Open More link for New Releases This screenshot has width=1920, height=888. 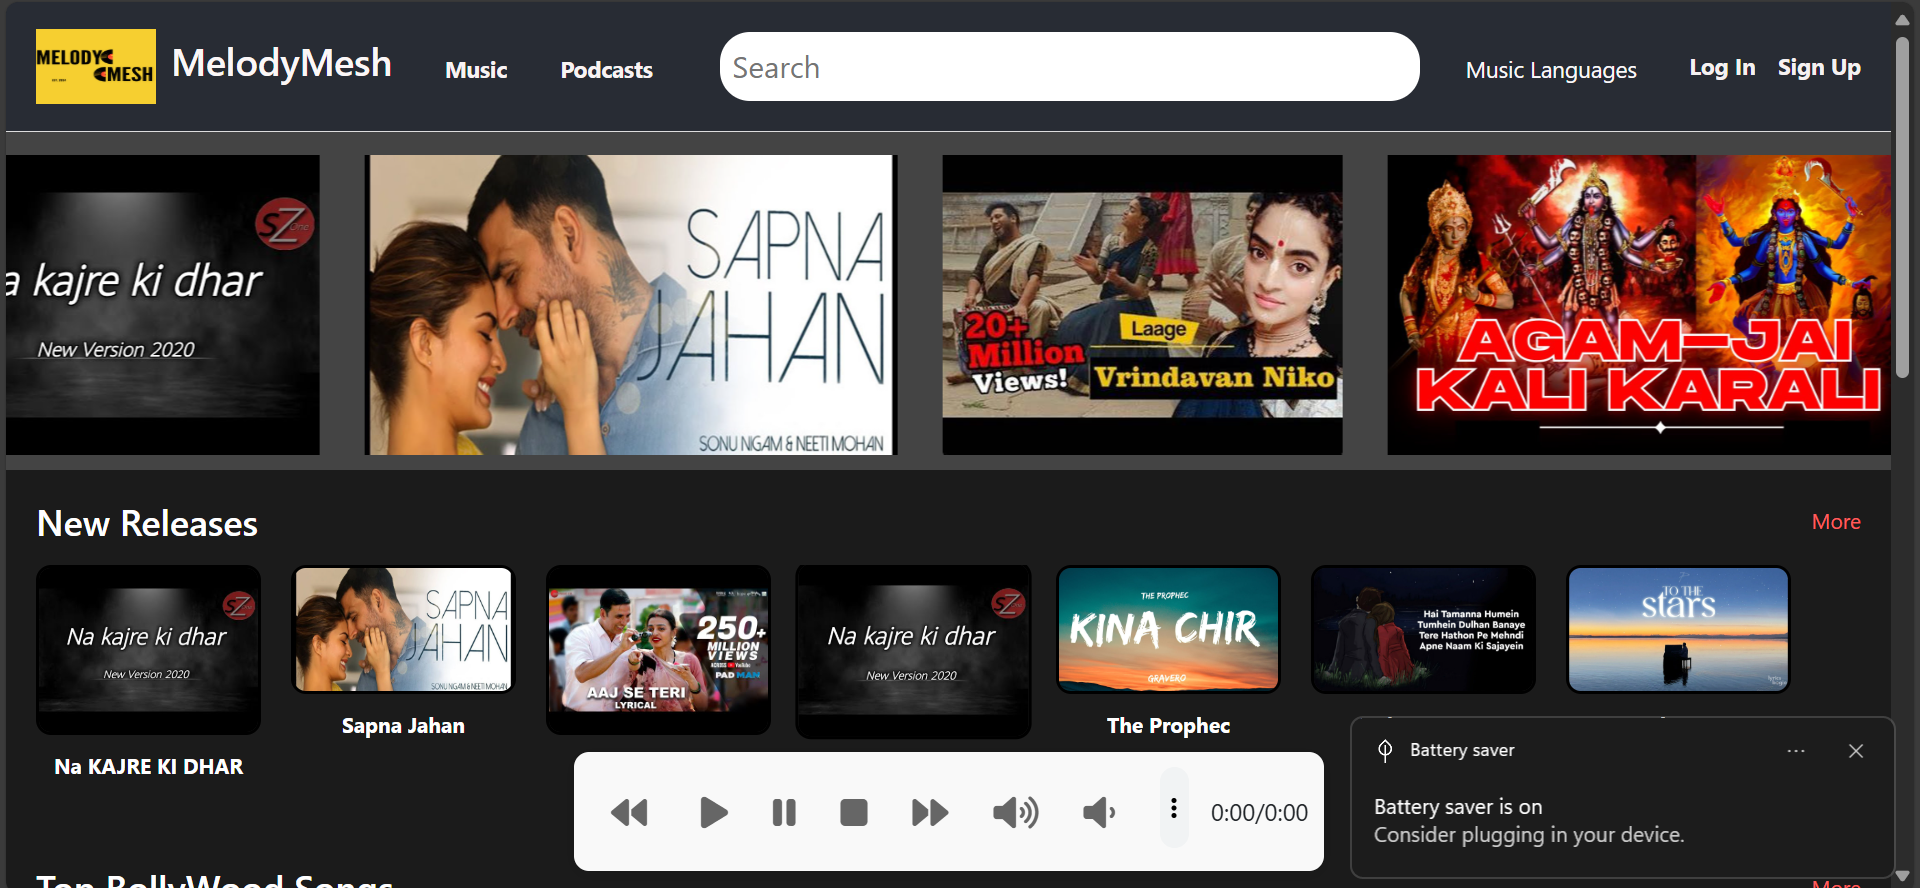pyautogui.click(x=1835, y=522)
